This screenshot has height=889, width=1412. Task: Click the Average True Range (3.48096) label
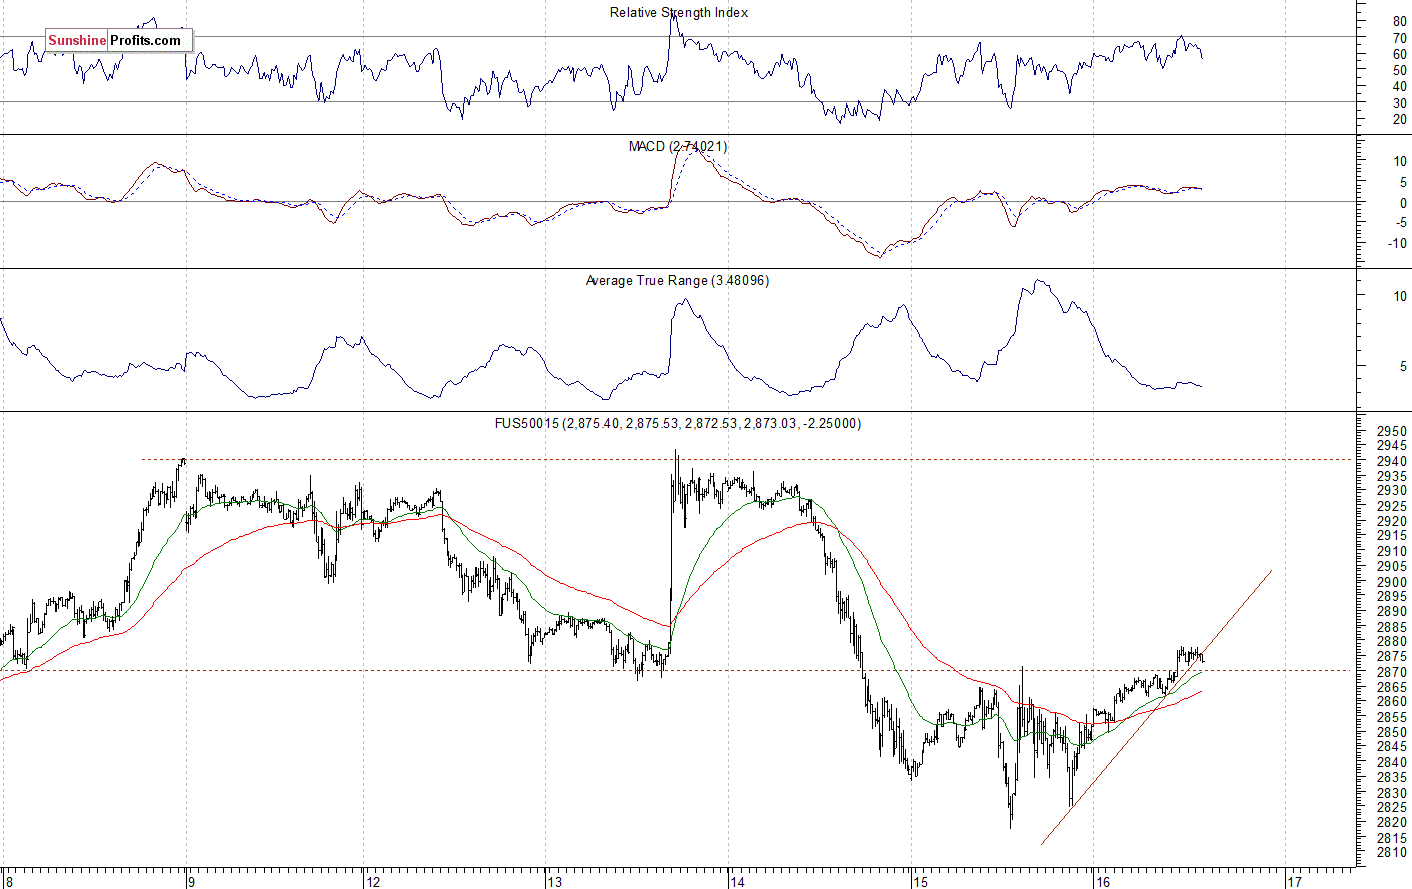(x=677, y=280)
